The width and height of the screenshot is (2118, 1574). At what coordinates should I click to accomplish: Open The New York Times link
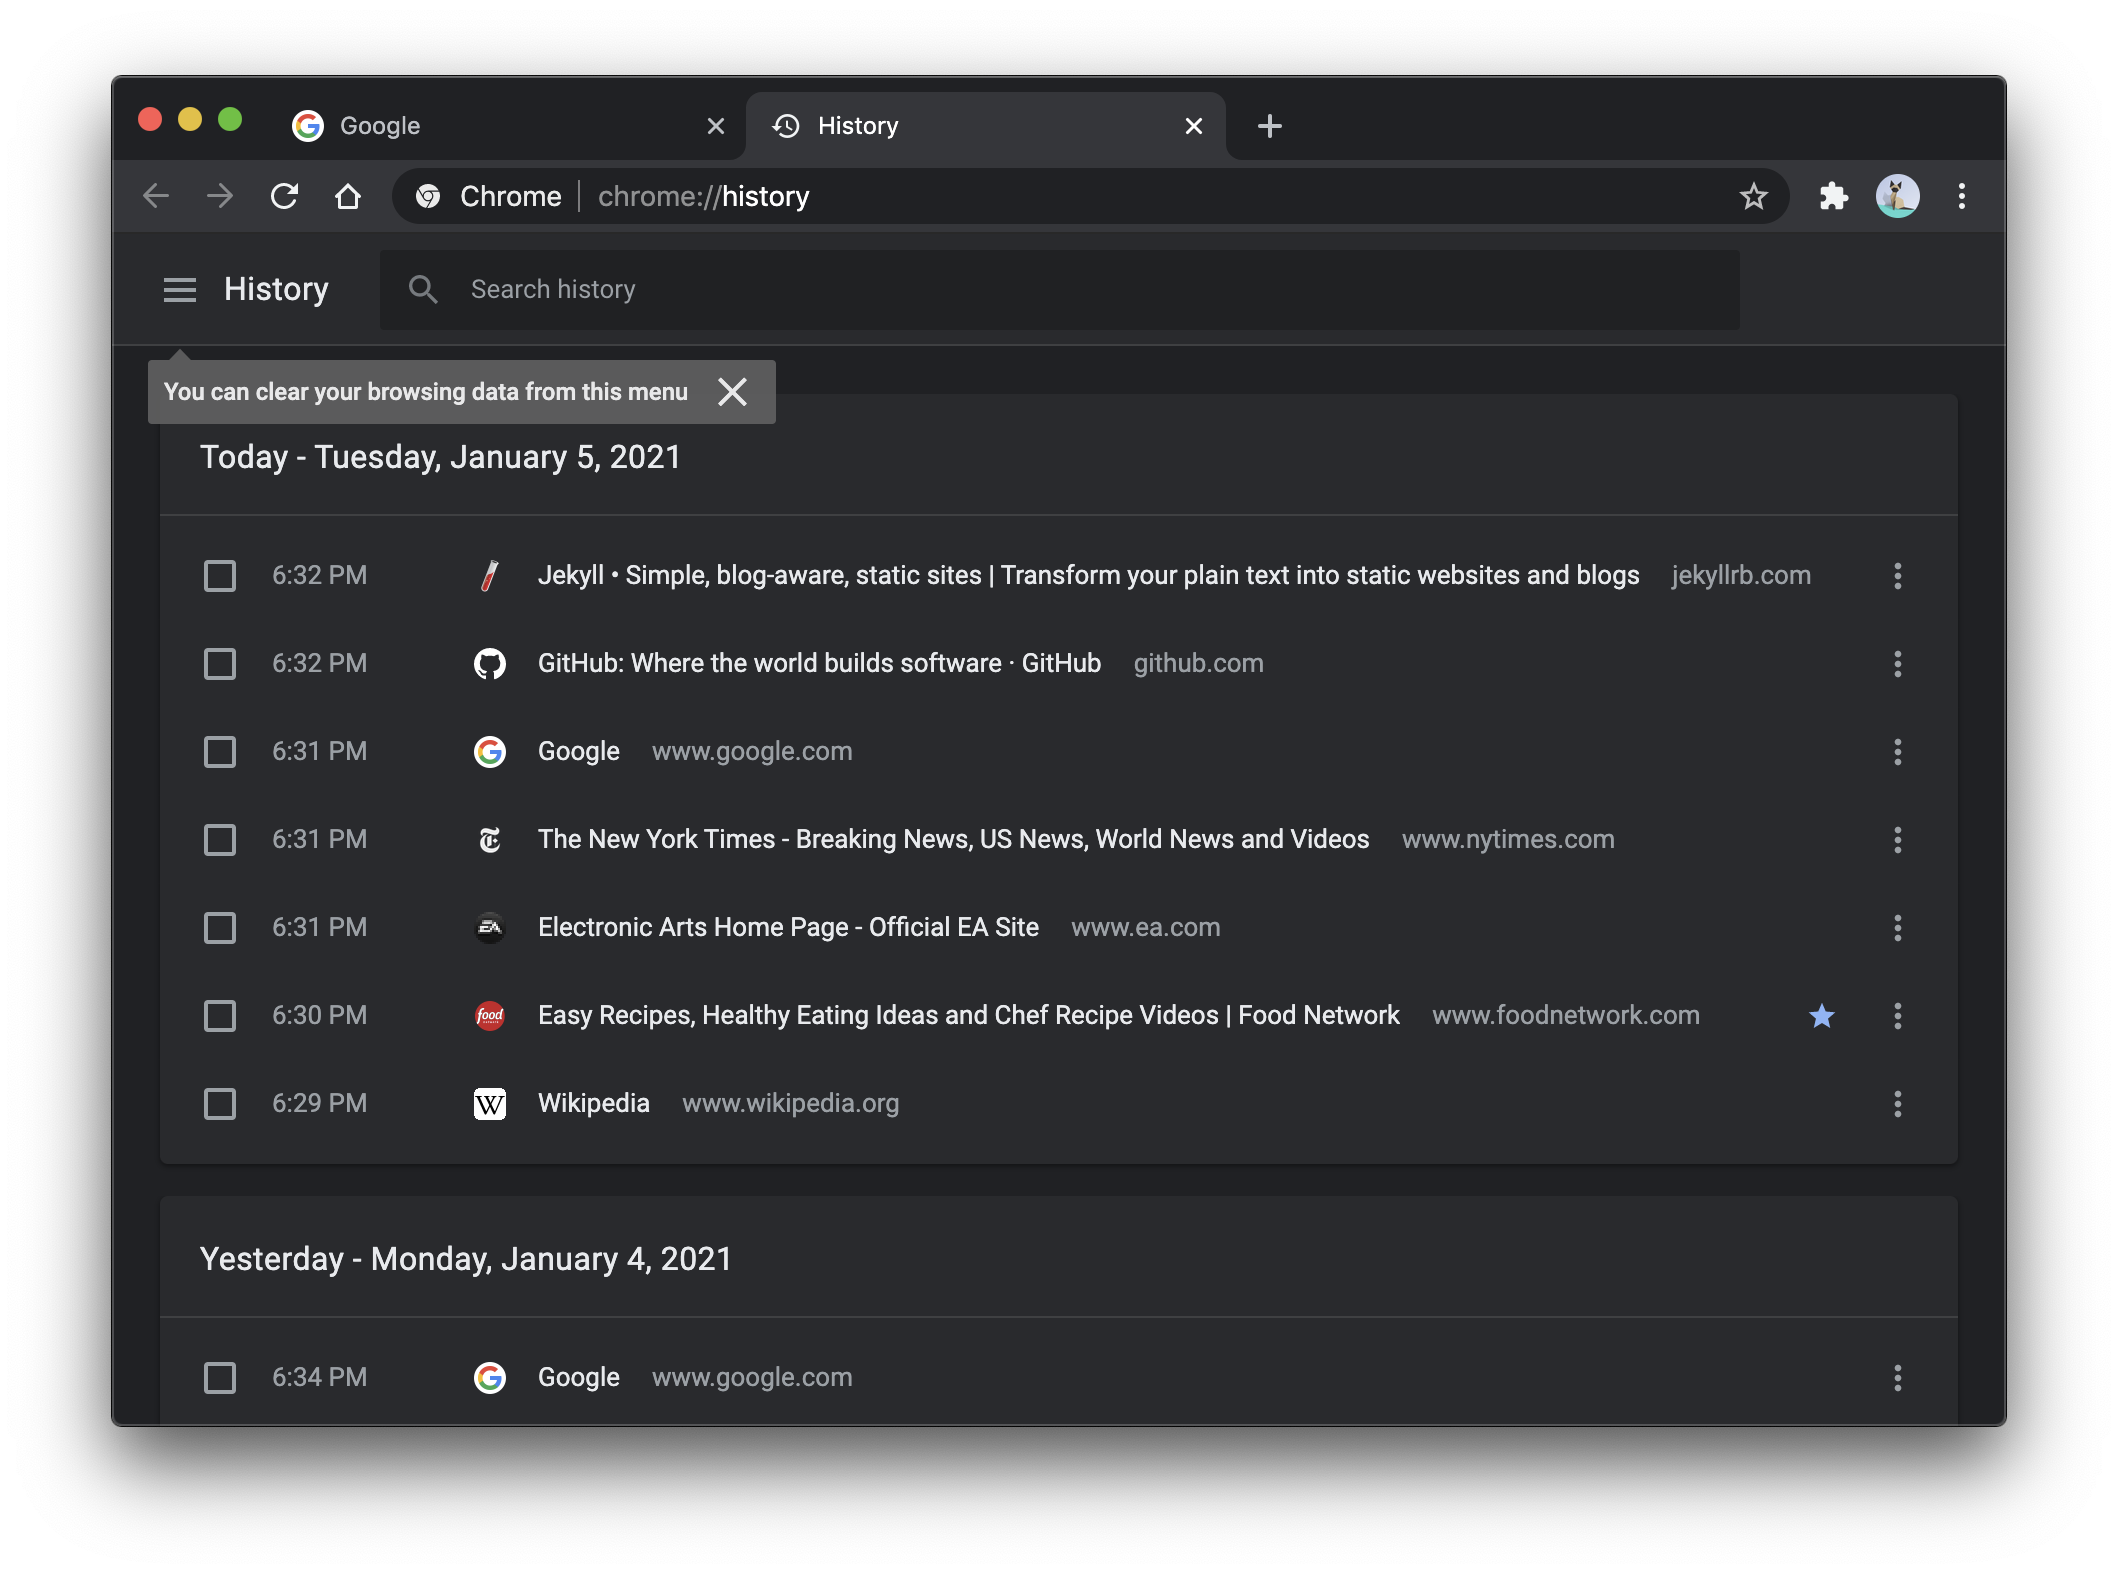coord(953,839)
